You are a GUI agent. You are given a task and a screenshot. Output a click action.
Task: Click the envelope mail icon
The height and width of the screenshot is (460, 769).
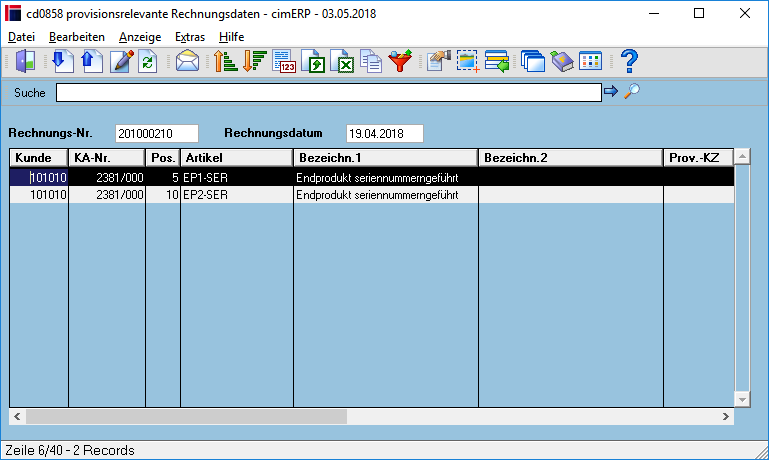tap(187, 61)
